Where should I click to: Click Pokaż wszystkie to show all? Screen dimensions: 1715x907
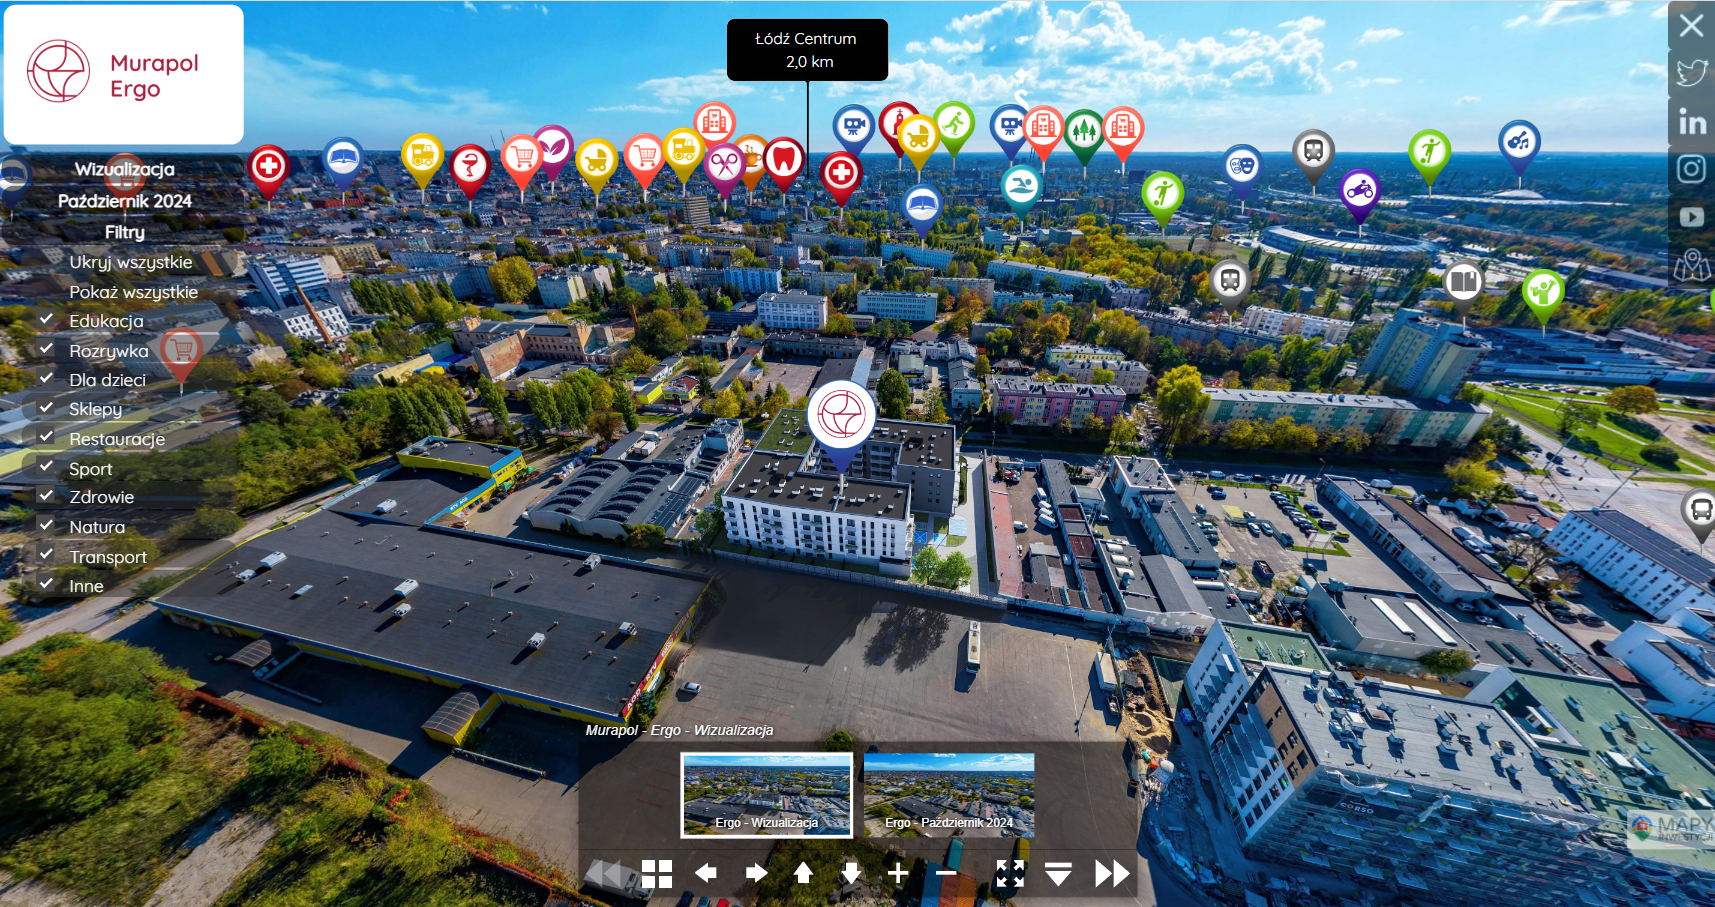click(x=133, y=292)
